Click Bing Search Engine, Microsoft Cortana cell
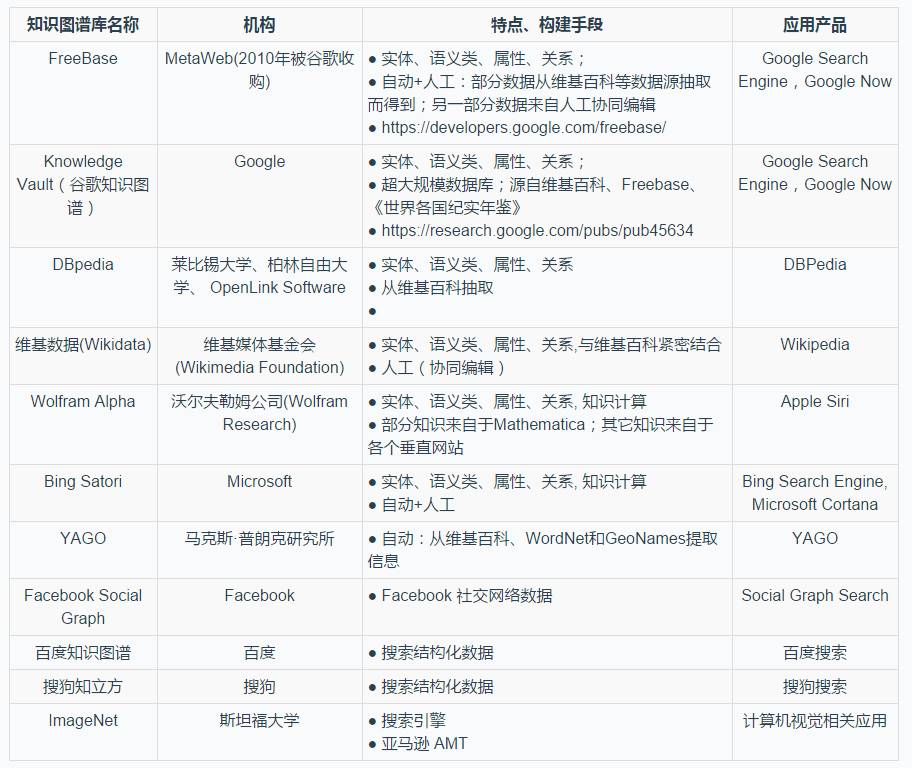 click(x=815, y=493)
